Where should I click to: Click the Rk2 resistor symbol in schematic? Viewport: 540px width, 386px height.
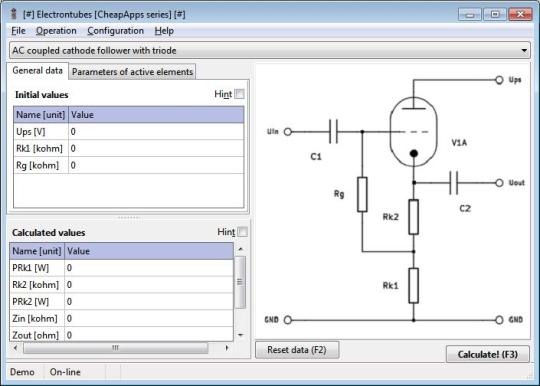pos(414,217)
